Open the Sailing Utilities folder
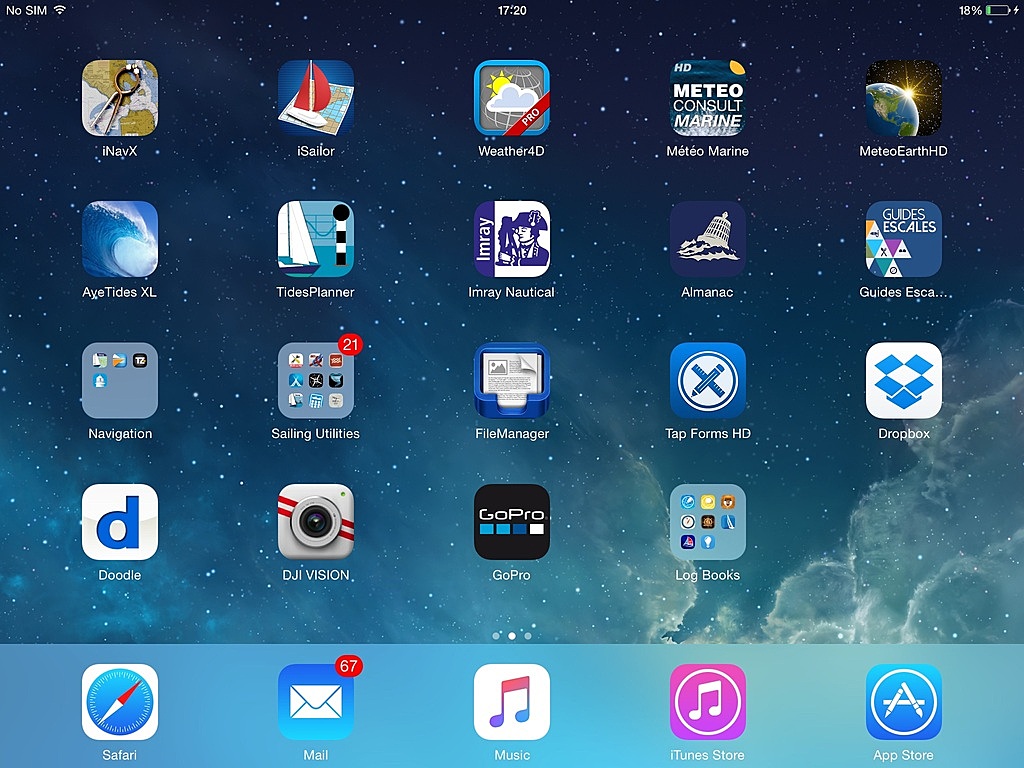This screenshot has height=768, width=1024. (315, 381)
